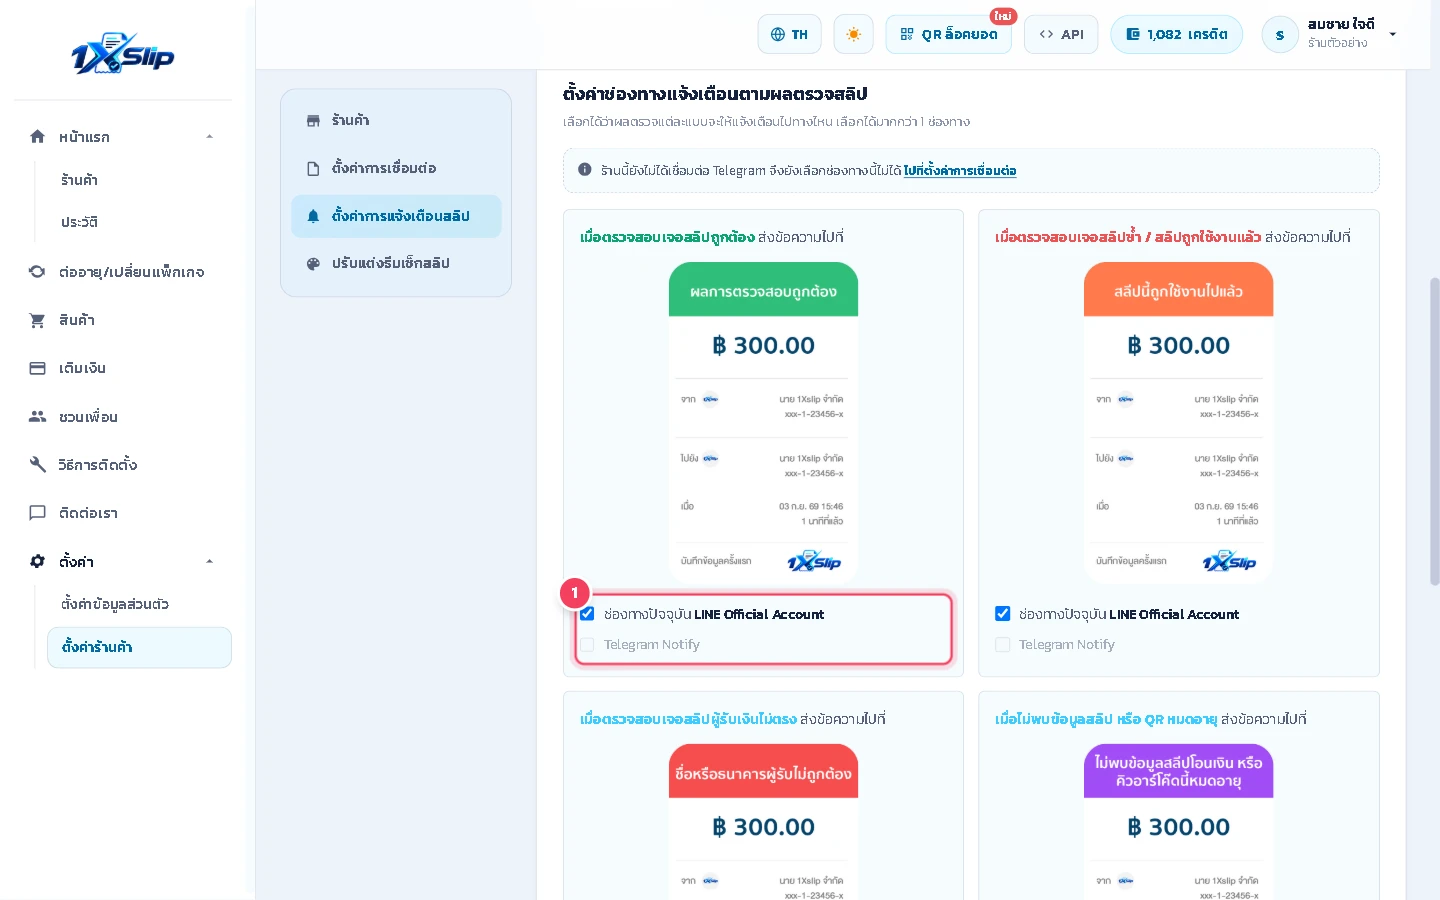Select ตั้งค่าร้านค้า in sidebar

pos(139,647)
